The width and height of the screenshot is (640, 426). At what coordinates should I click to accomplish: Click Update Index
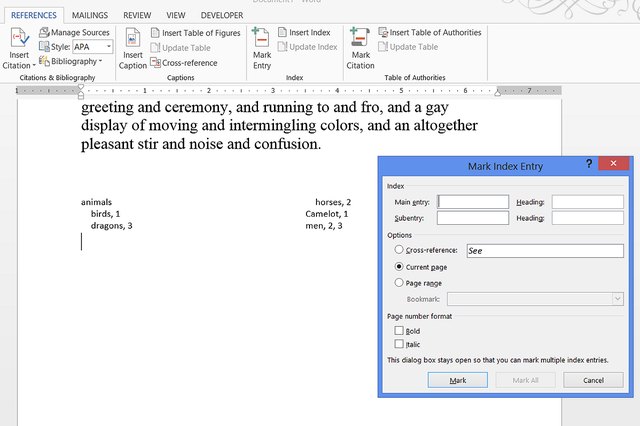coord(307,47)
